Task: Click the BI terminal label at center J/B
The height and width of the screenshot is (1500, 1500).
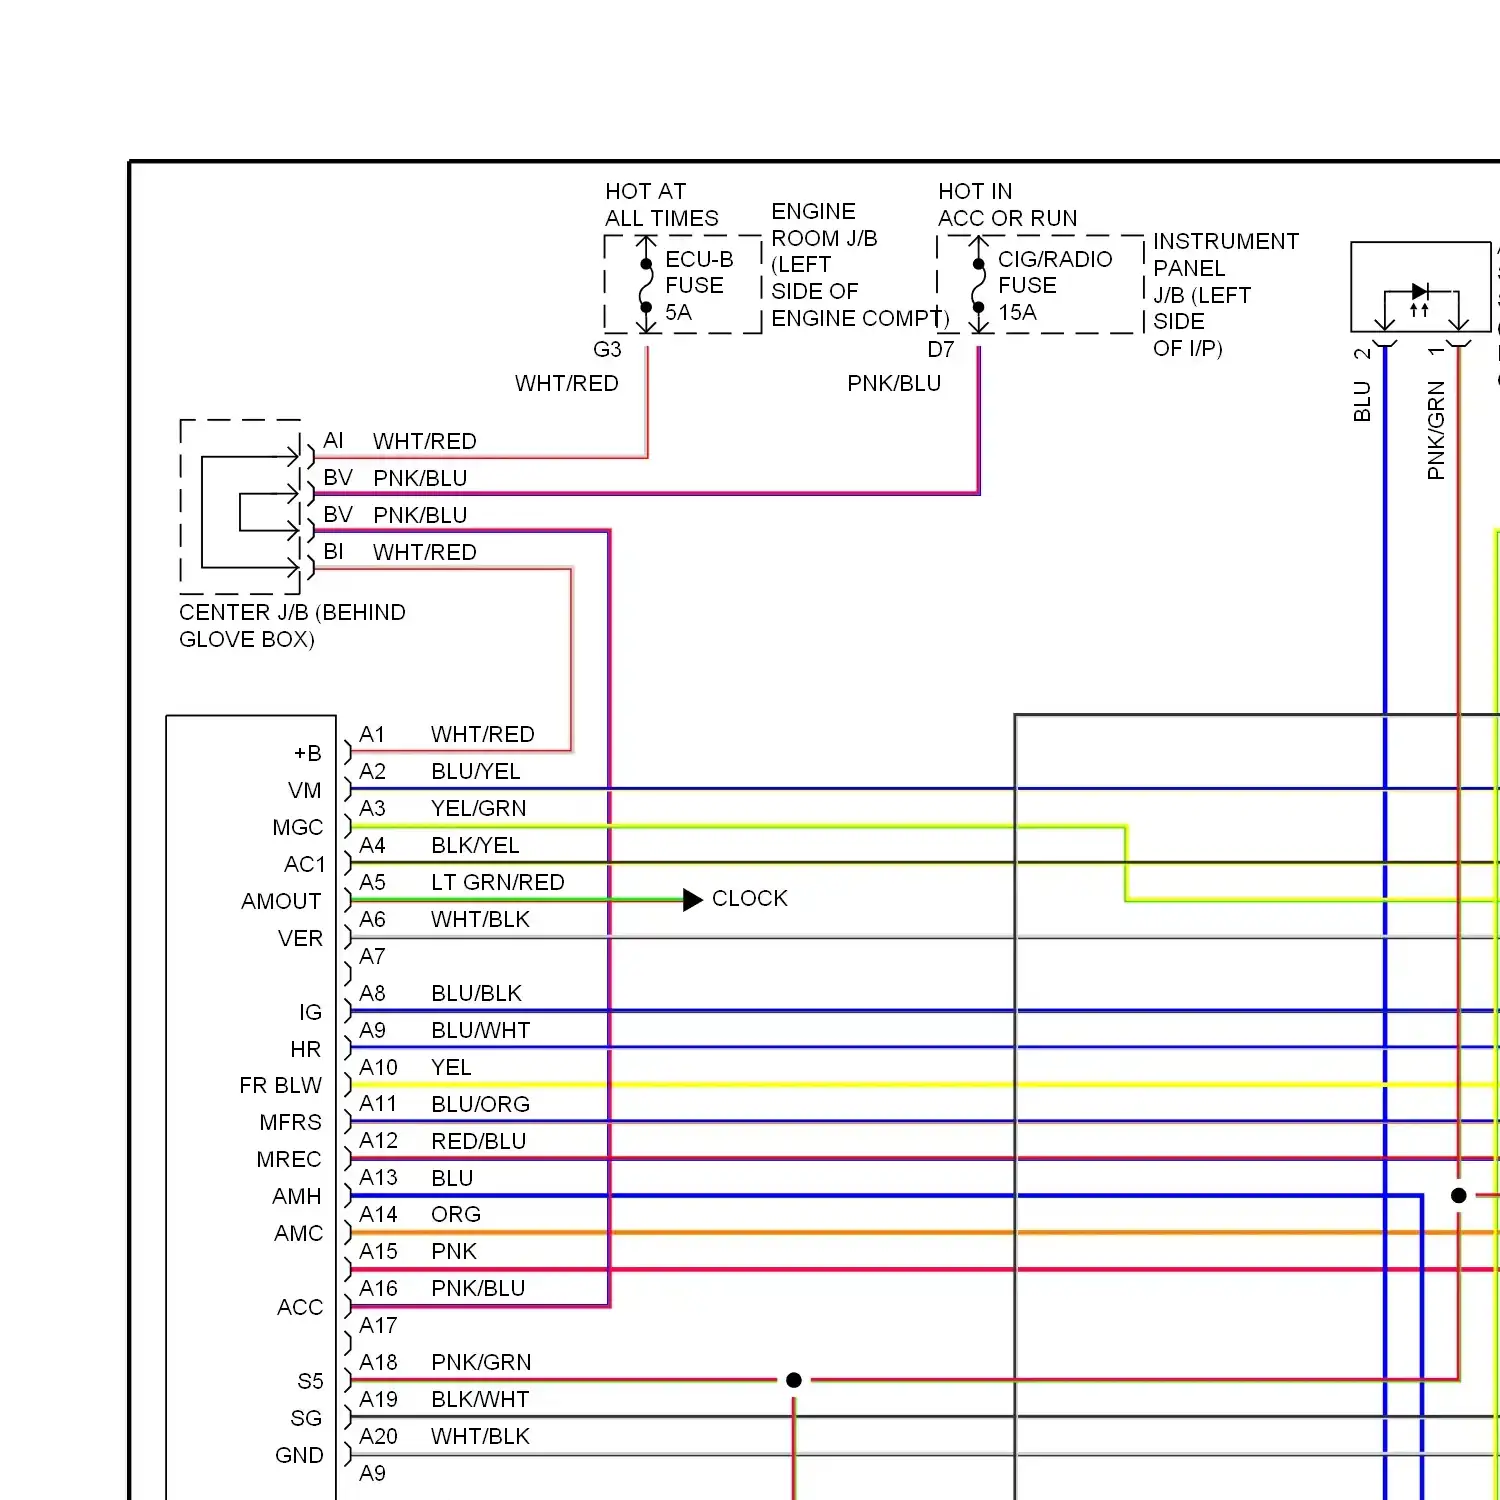Action: click(x=333, y=552)
